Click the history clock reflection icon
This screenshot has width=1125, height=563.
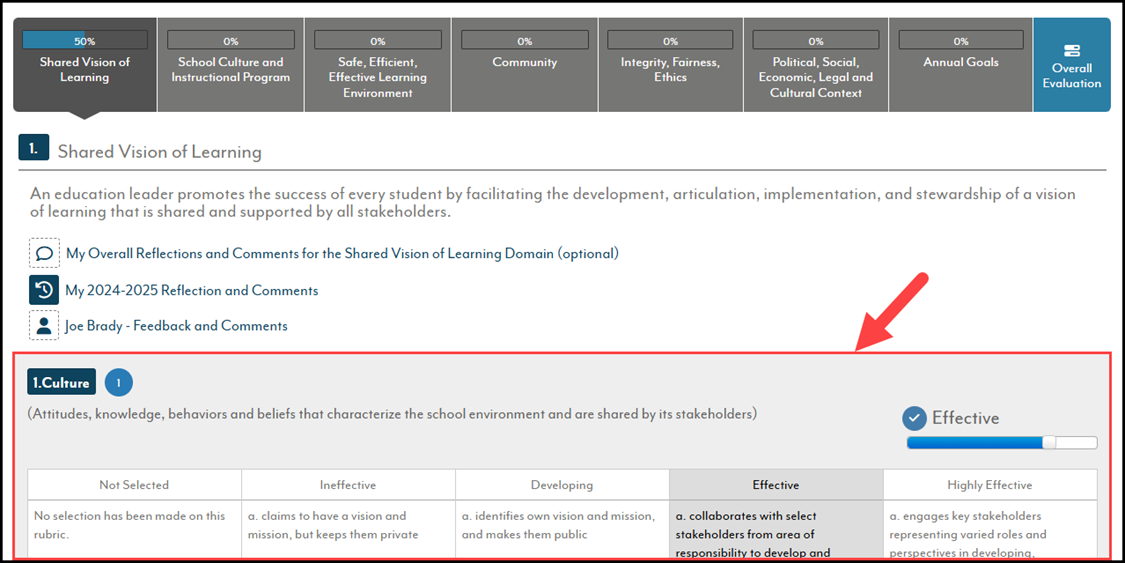click(x=44, y=290)
